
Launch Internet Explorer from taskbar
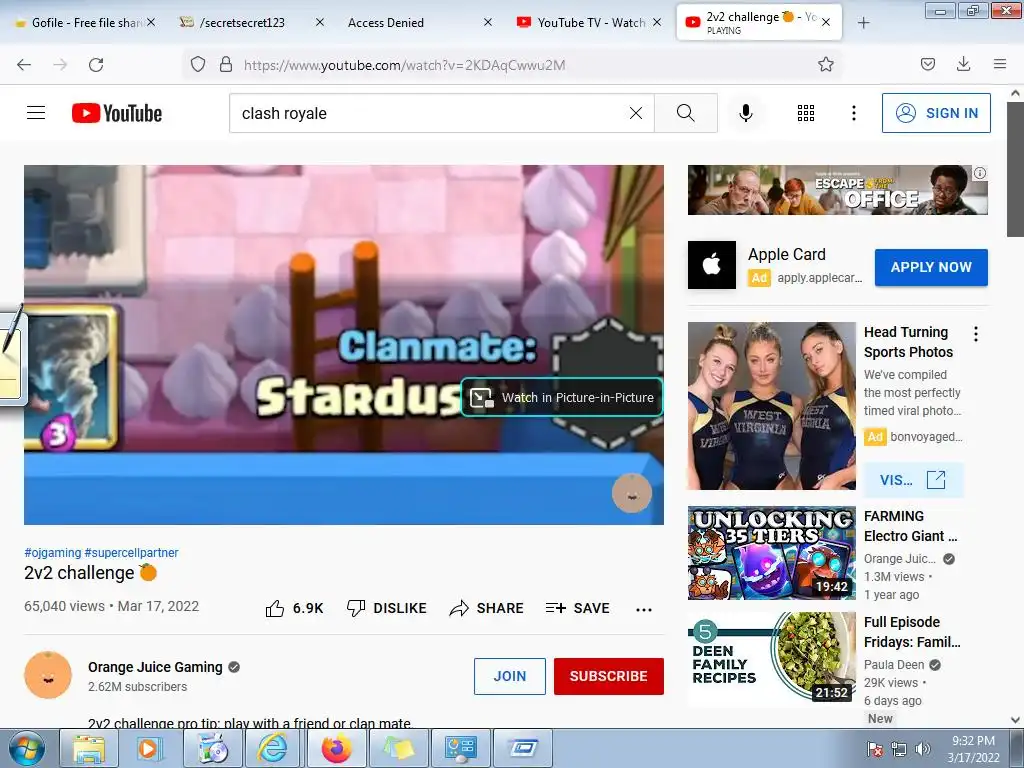272,749
